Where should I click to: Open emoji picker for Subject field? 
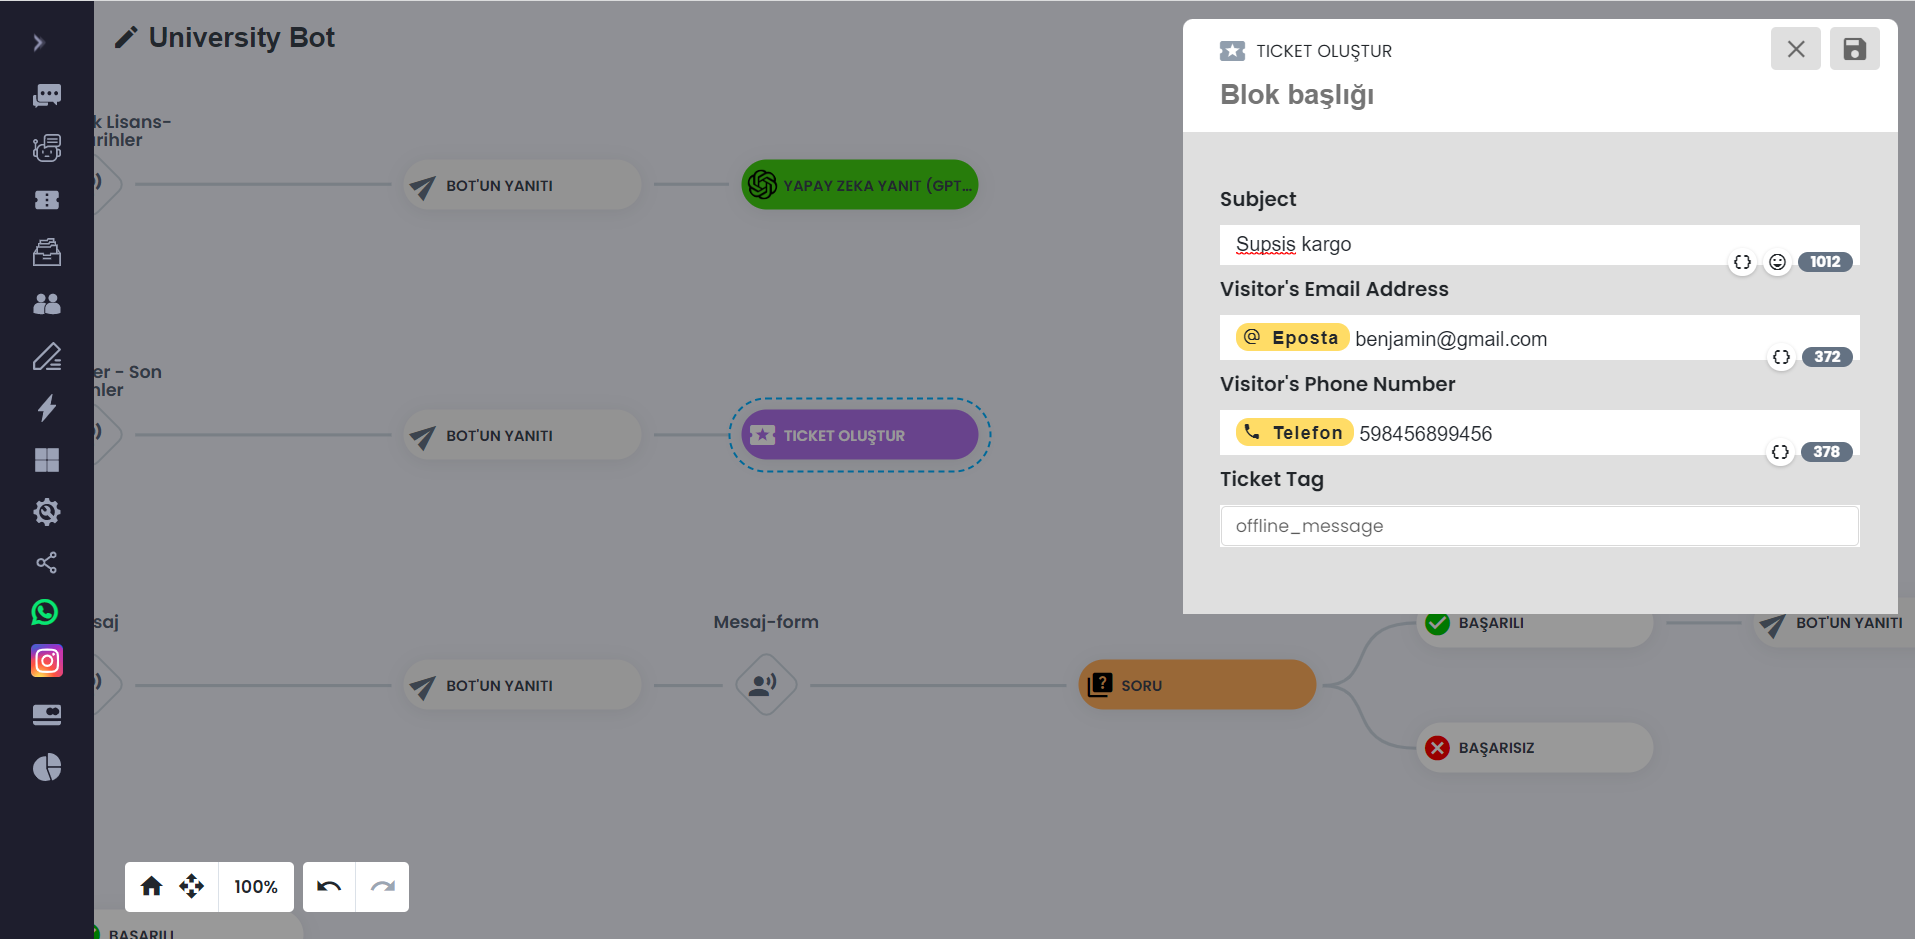click(1777, 262)
